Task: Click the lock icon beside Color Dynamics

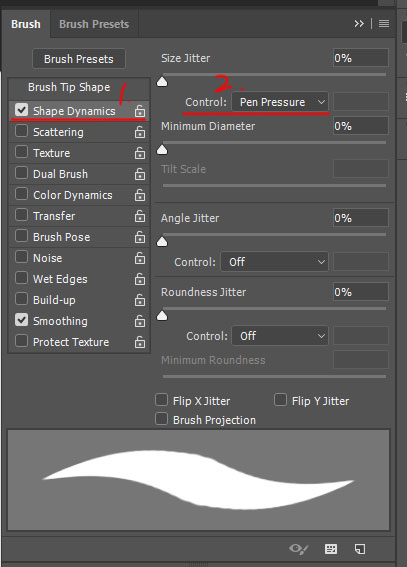Action: [140, 195]
